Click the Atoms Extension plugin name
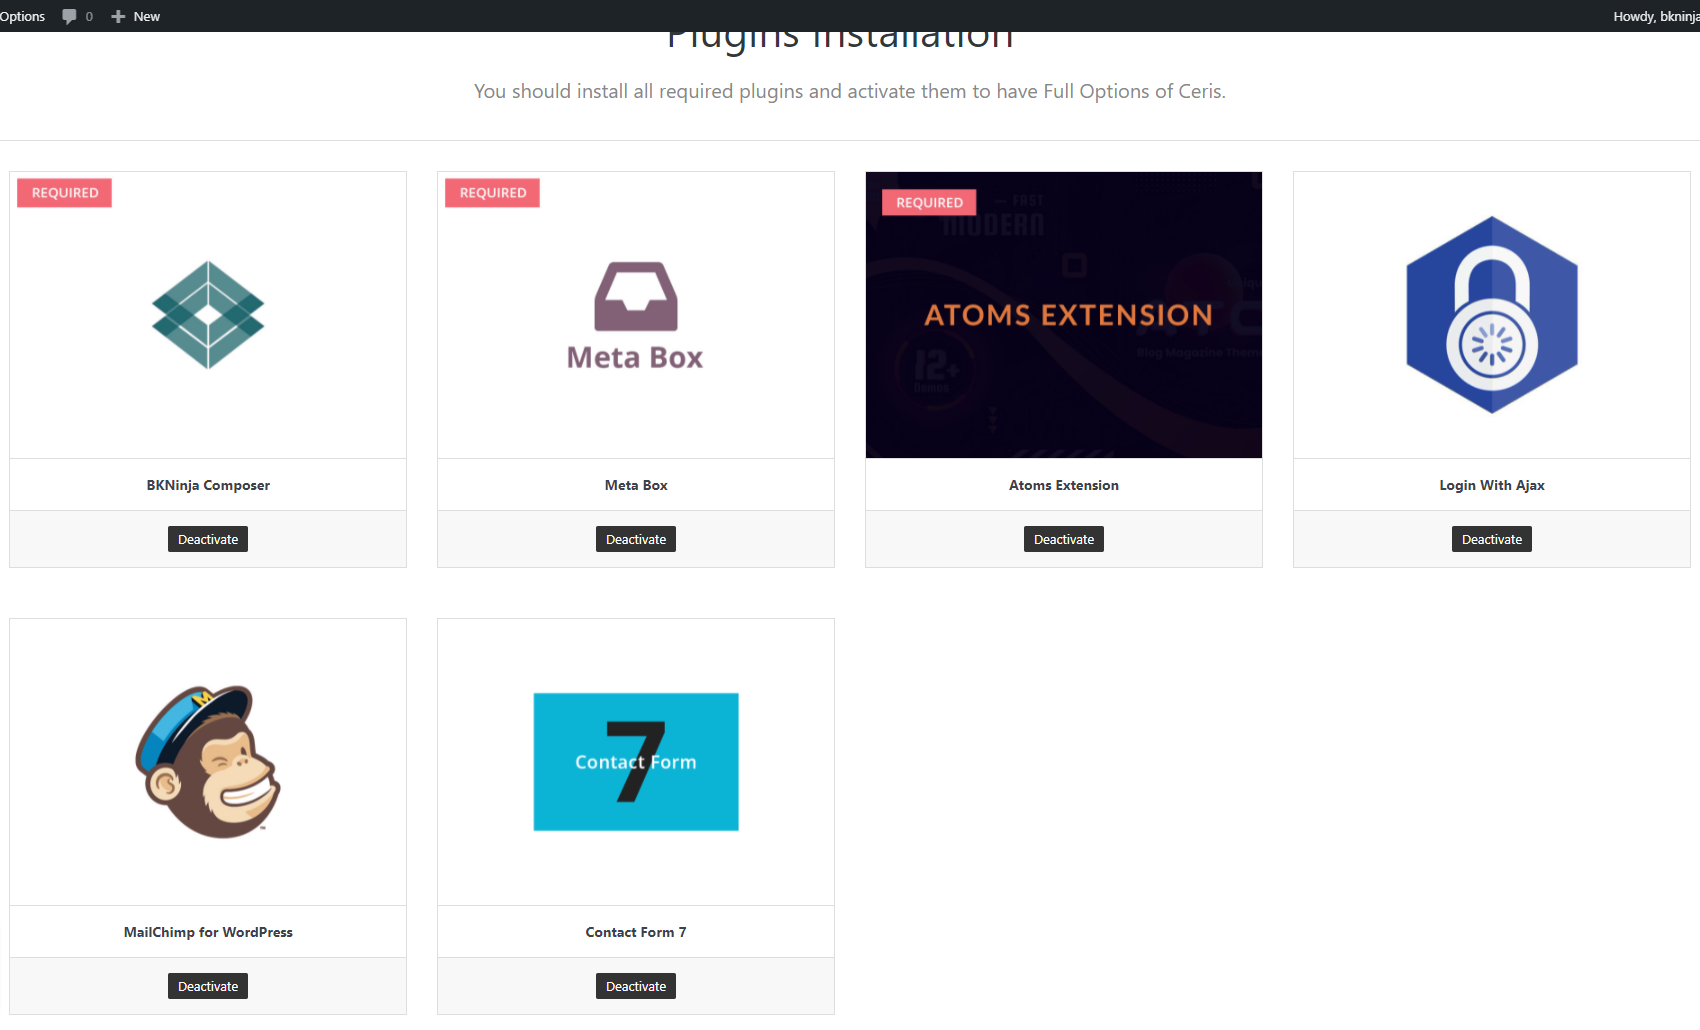 click(x=1064, y=485)
